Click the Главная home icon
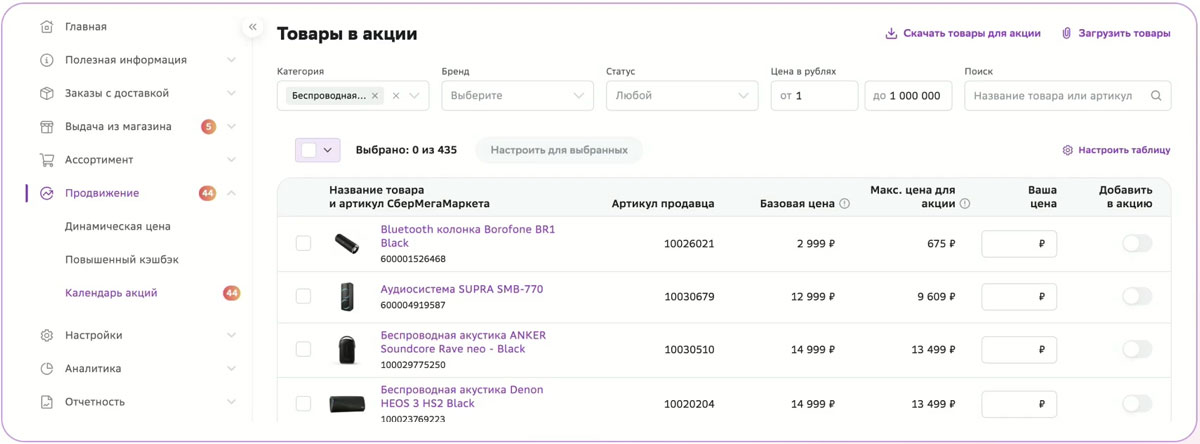 tap(46, 26)
